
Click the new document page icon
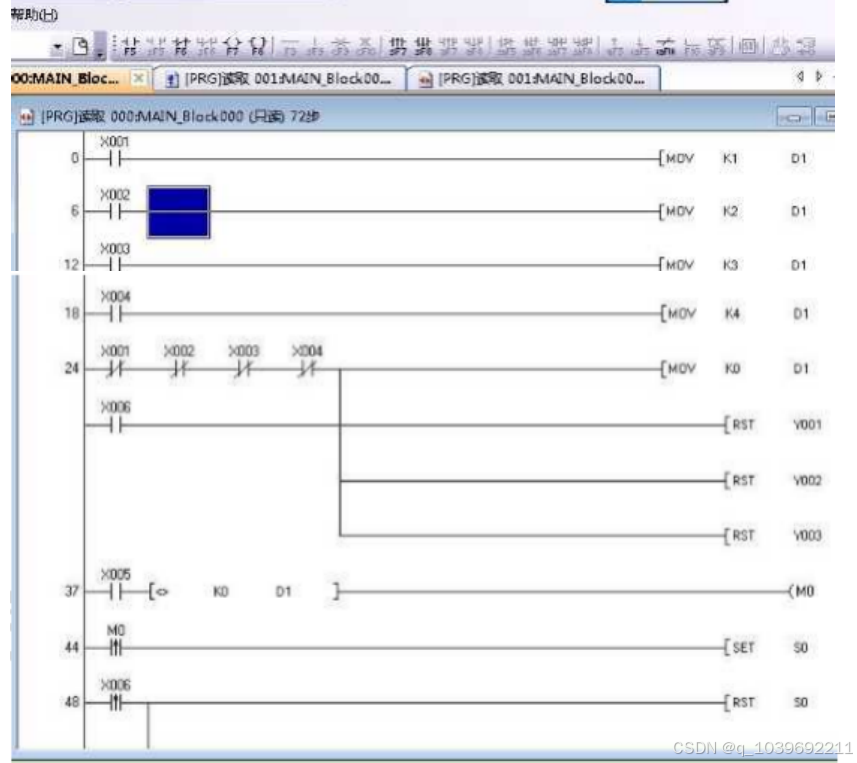[x=80, y=46]
